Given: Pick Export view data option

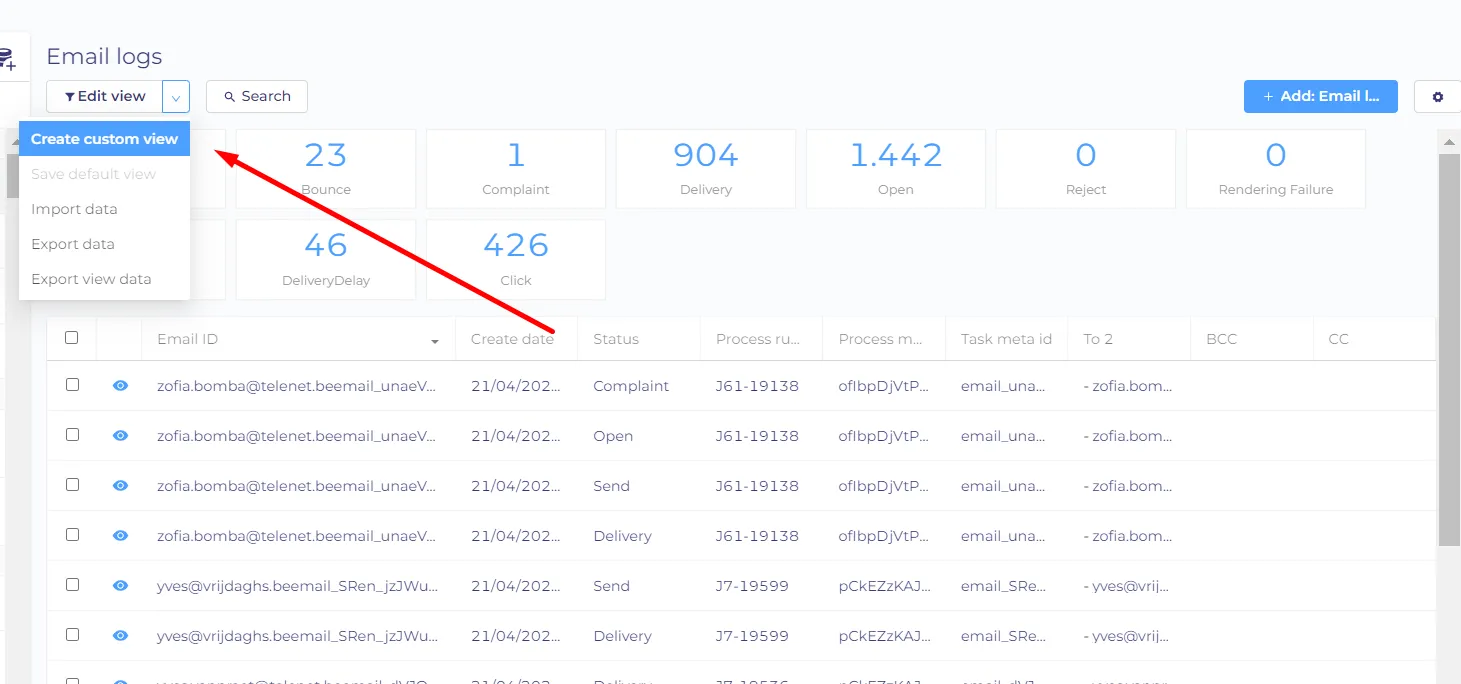Looking at the screenshot, I should pyautogui.click(x=104, y=279).
